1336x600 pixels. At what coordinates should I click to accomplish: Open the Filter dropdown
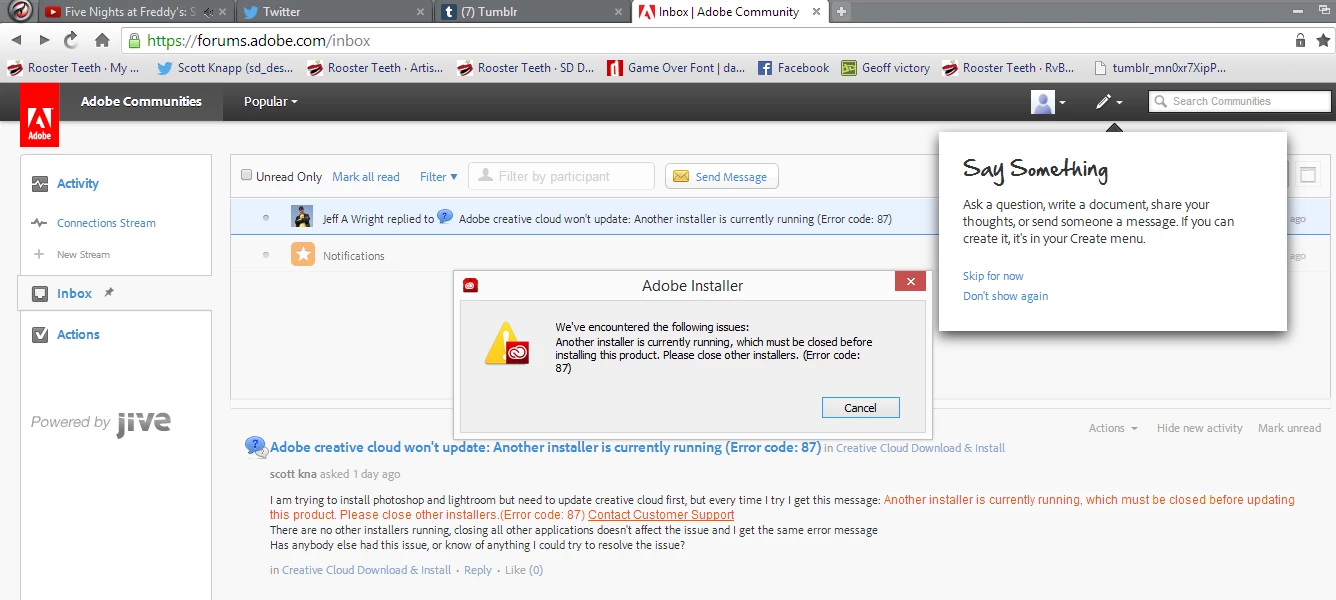[439, 177]
